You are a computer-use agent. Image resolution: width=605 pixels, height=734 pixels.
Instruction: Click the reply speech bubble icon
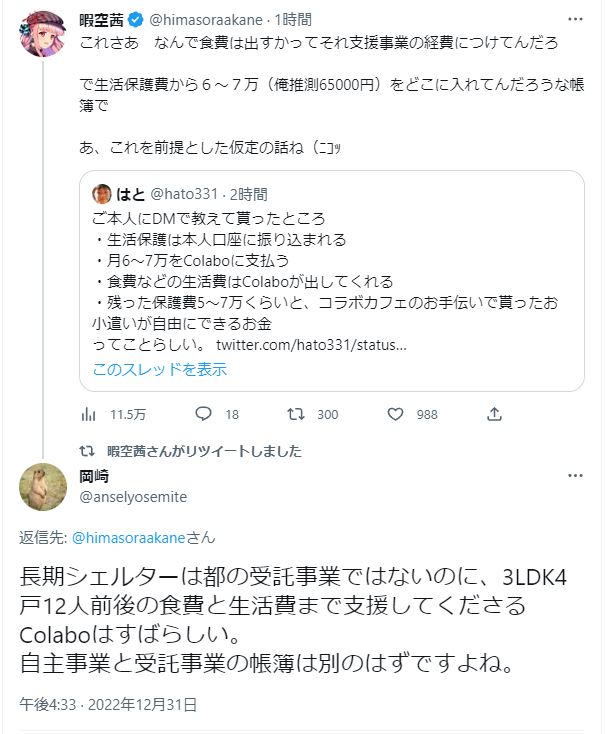(204, 414)
